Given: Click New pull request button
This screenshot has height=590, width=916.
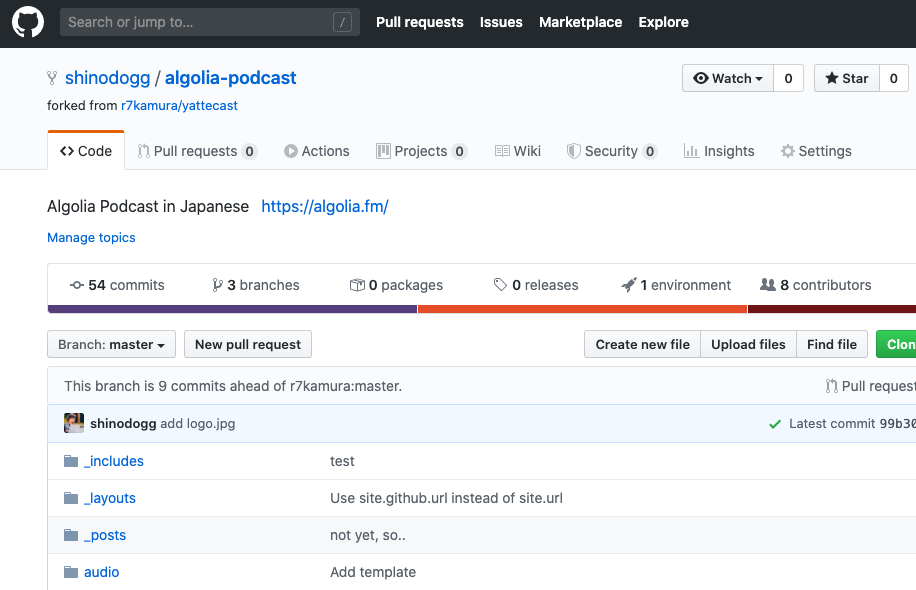Looking at the screenshot, I should pos(248,345).
